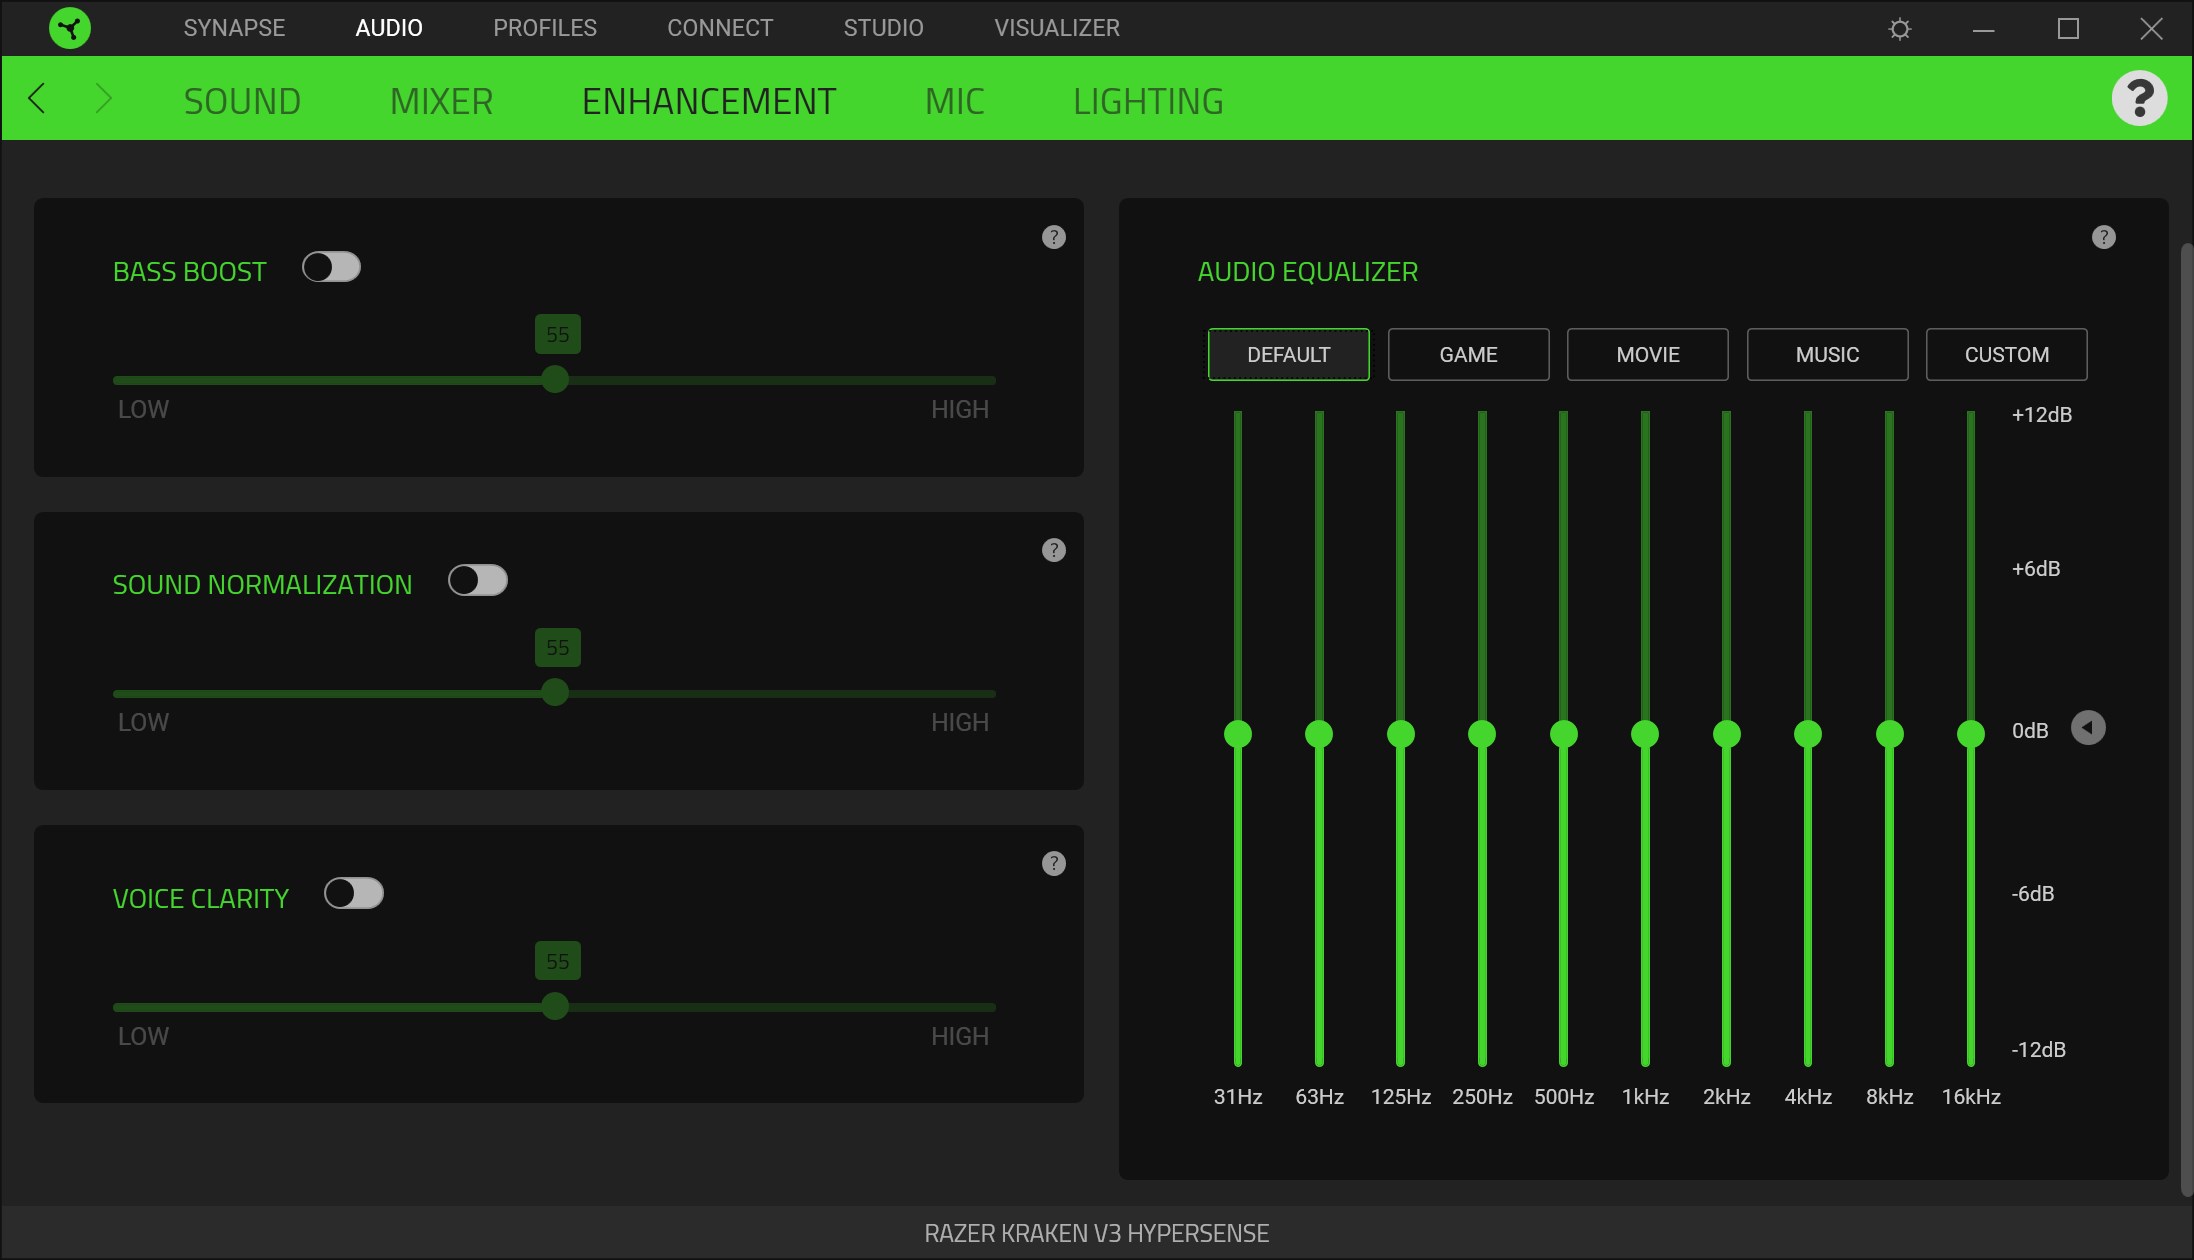Open Bass Boost help tooltip icon
2194x1260 pixels.
click(1053, 237)
